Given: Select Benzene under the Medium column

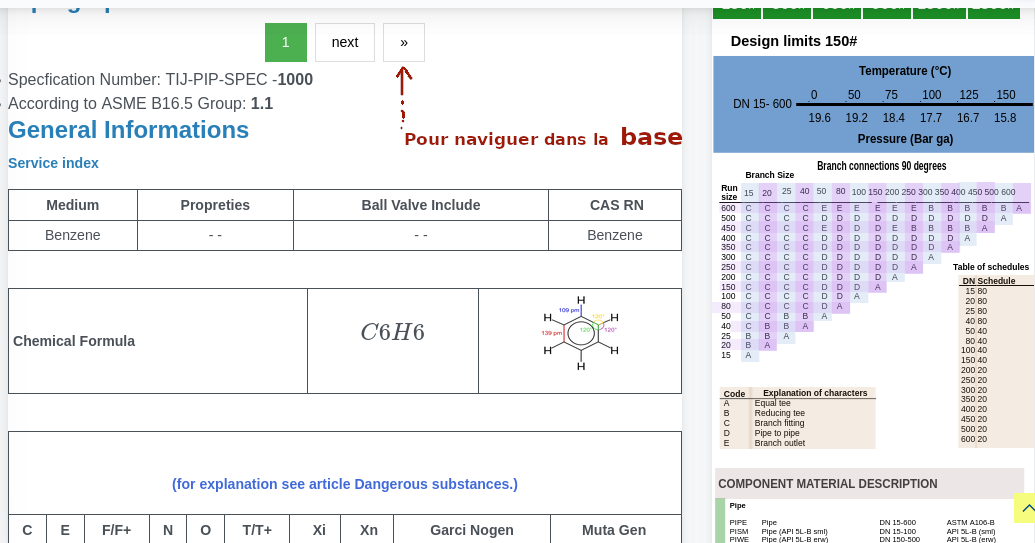Looking at the screenshot, I should click(x=73, y=236).
